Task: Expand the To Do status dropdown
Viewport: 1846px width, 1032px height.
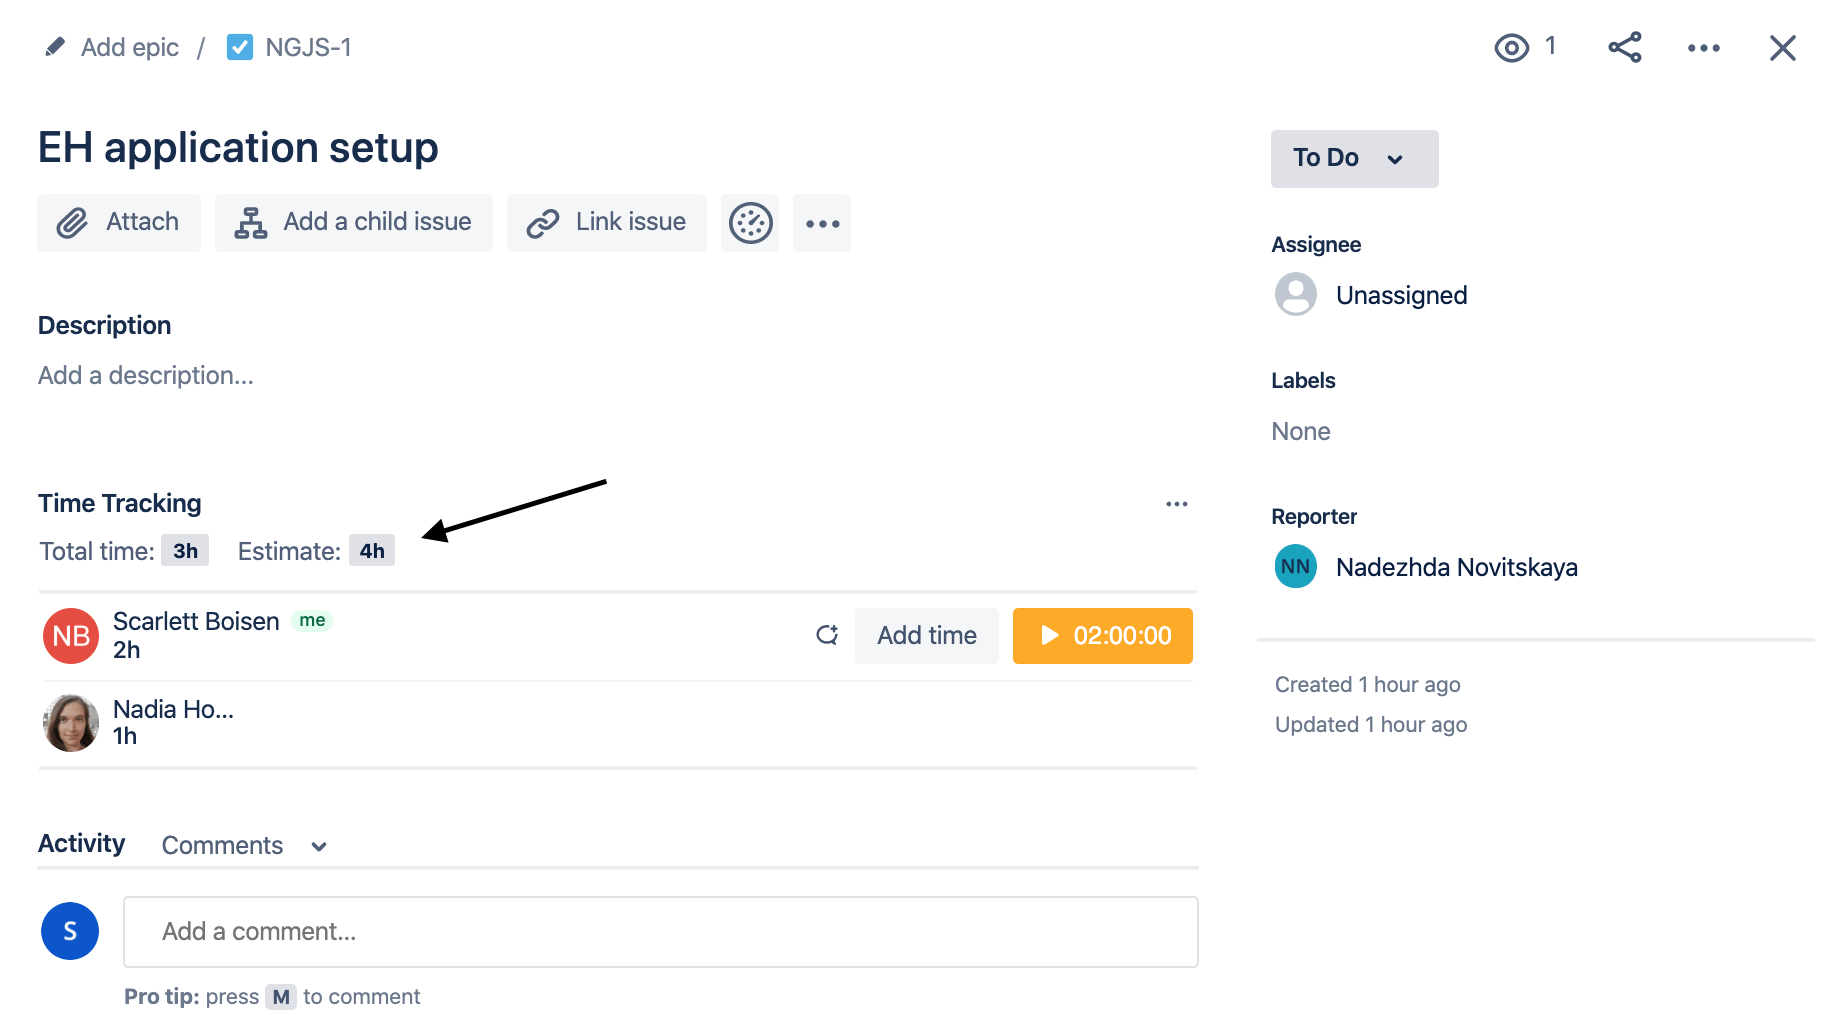Action: (1354, 158)
